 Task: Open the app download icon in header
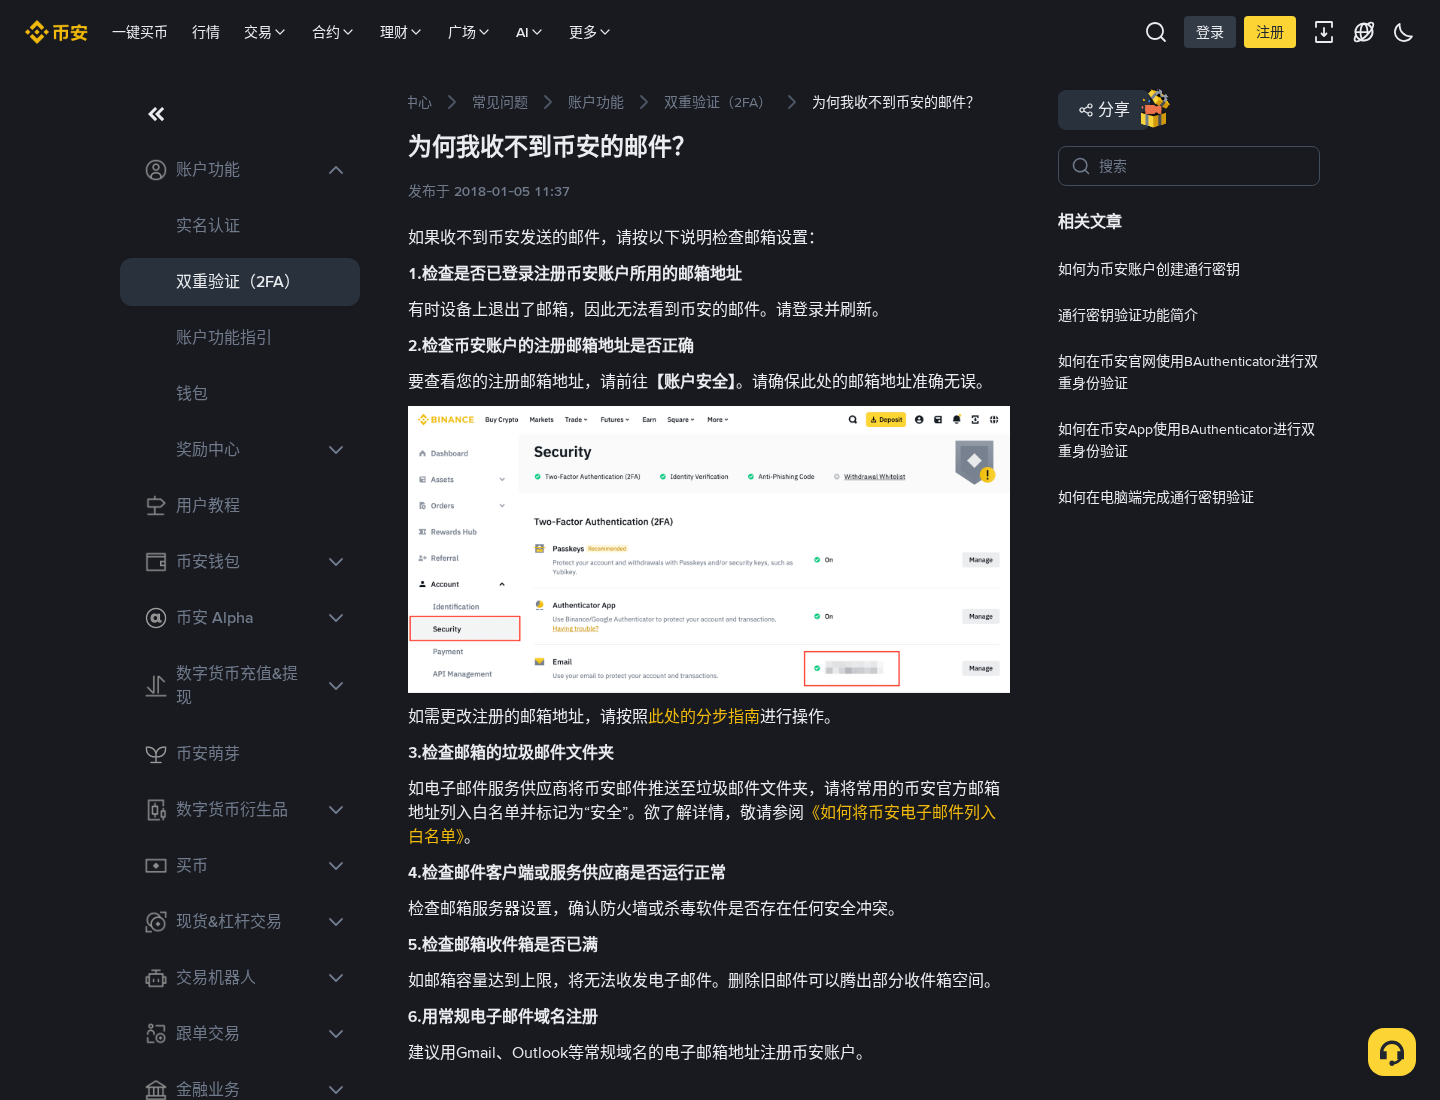(x=1324, y=32)
